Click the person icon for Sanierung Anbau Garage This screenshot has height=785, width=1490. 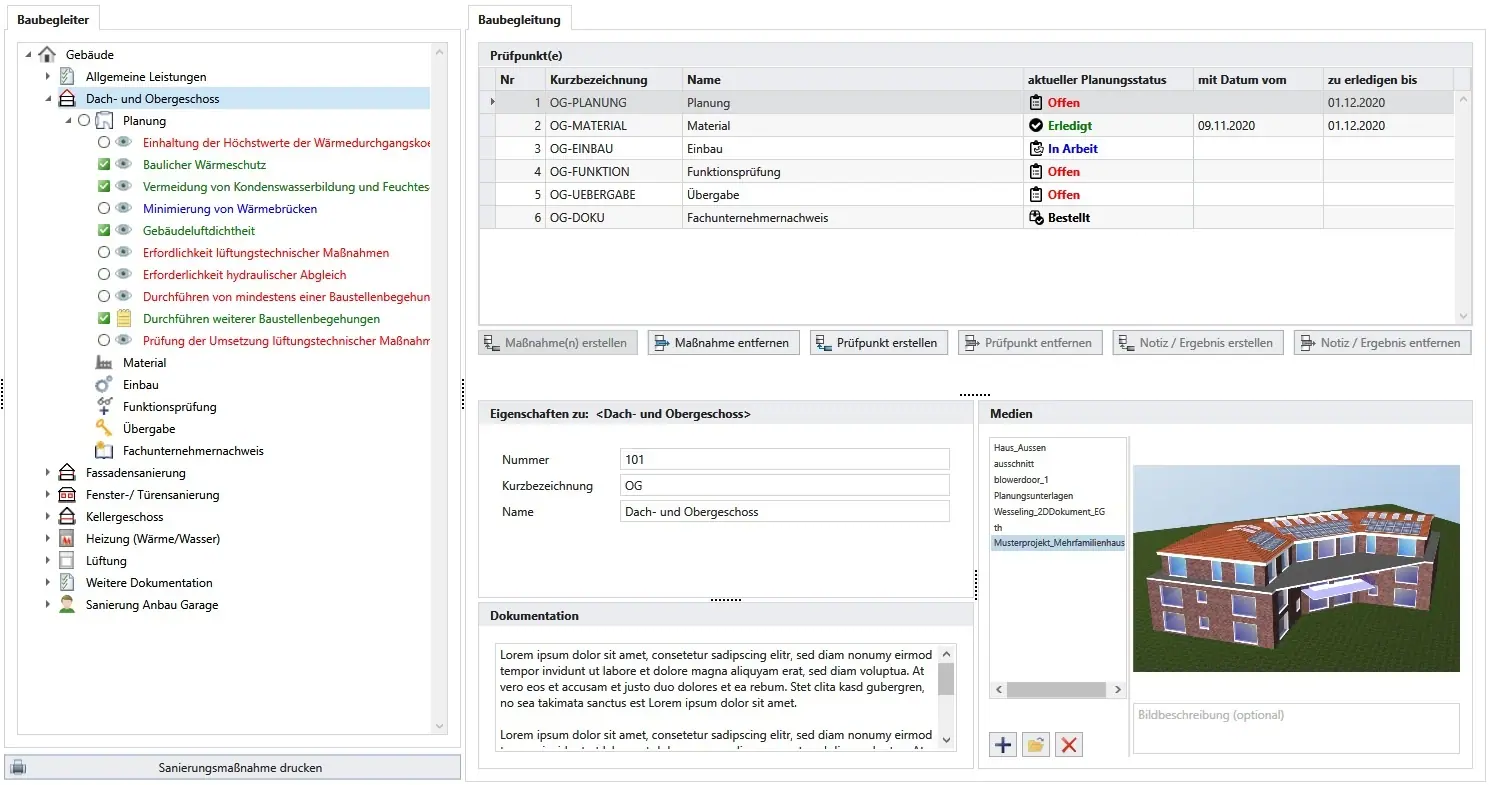point(67,605)
